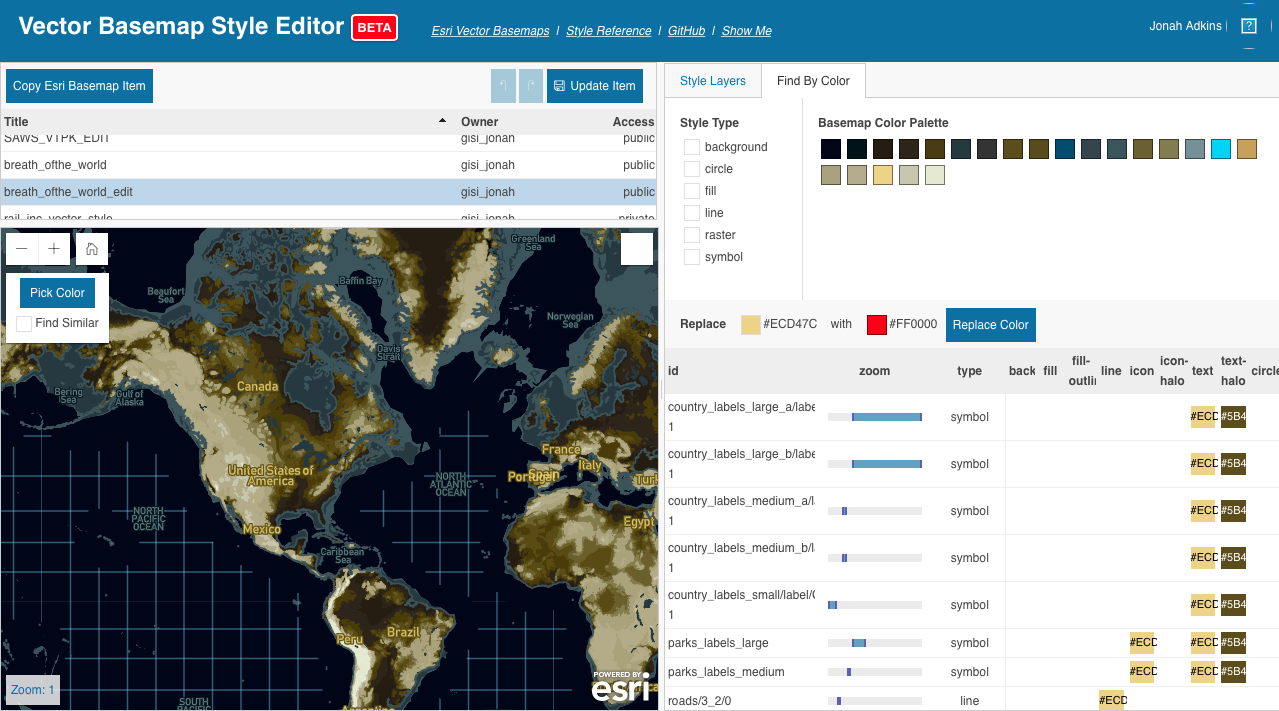
Task: Click the Title column header
Action: coord(16,122)
